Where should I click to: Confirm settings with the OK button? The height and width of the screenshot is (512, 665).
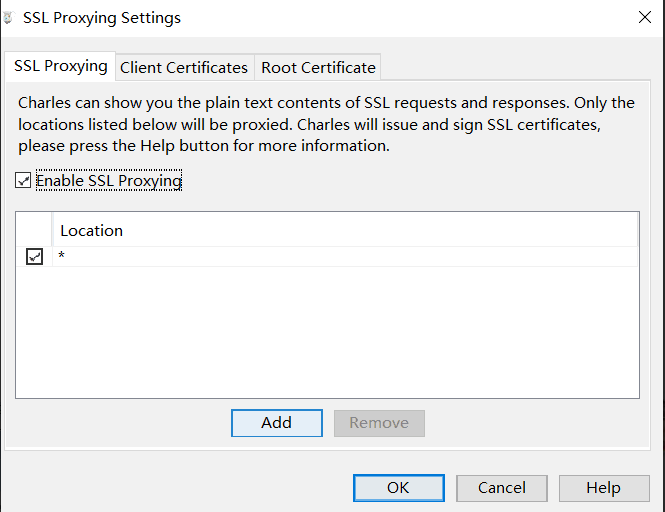399,488
